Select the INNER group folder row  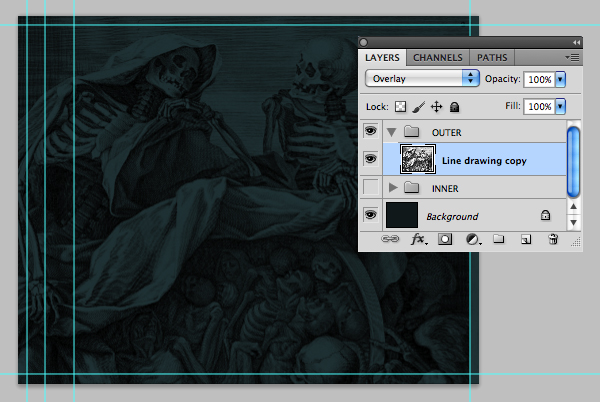point(474,188)
